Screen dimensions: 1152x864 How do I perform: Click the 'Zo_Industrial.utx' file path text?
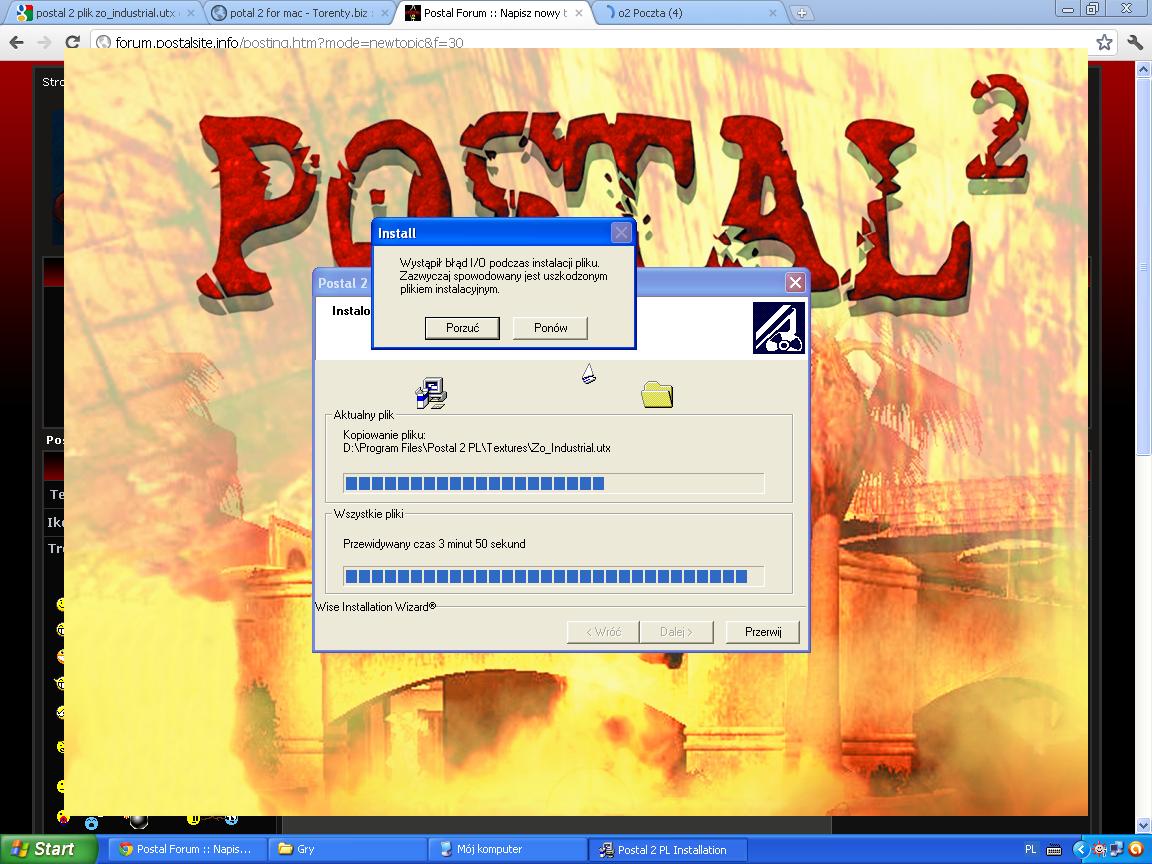pyautogui.click(x=477, y=448)
